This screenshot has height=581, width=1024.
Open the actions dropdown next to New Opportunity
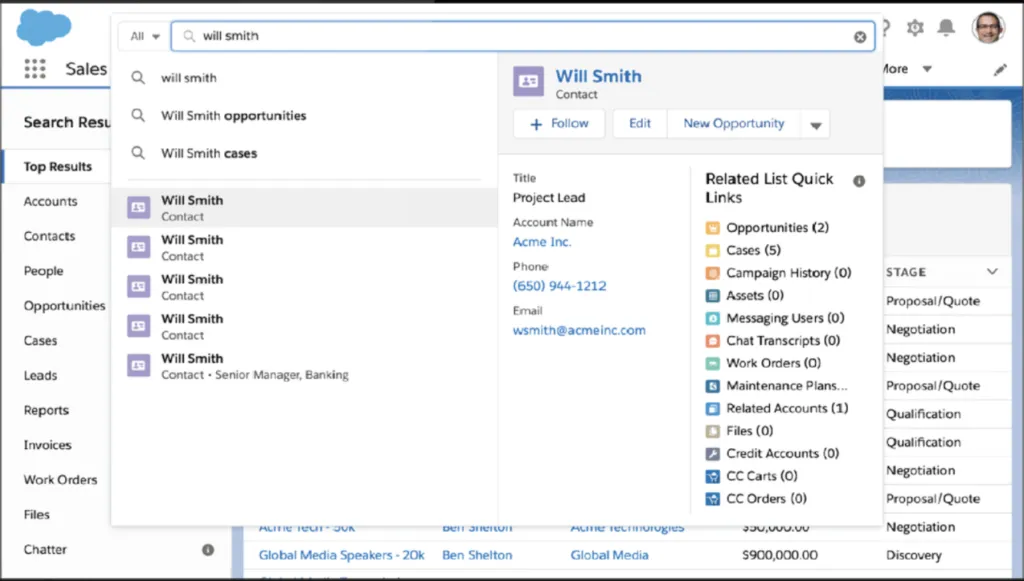[x=816, y=124]
